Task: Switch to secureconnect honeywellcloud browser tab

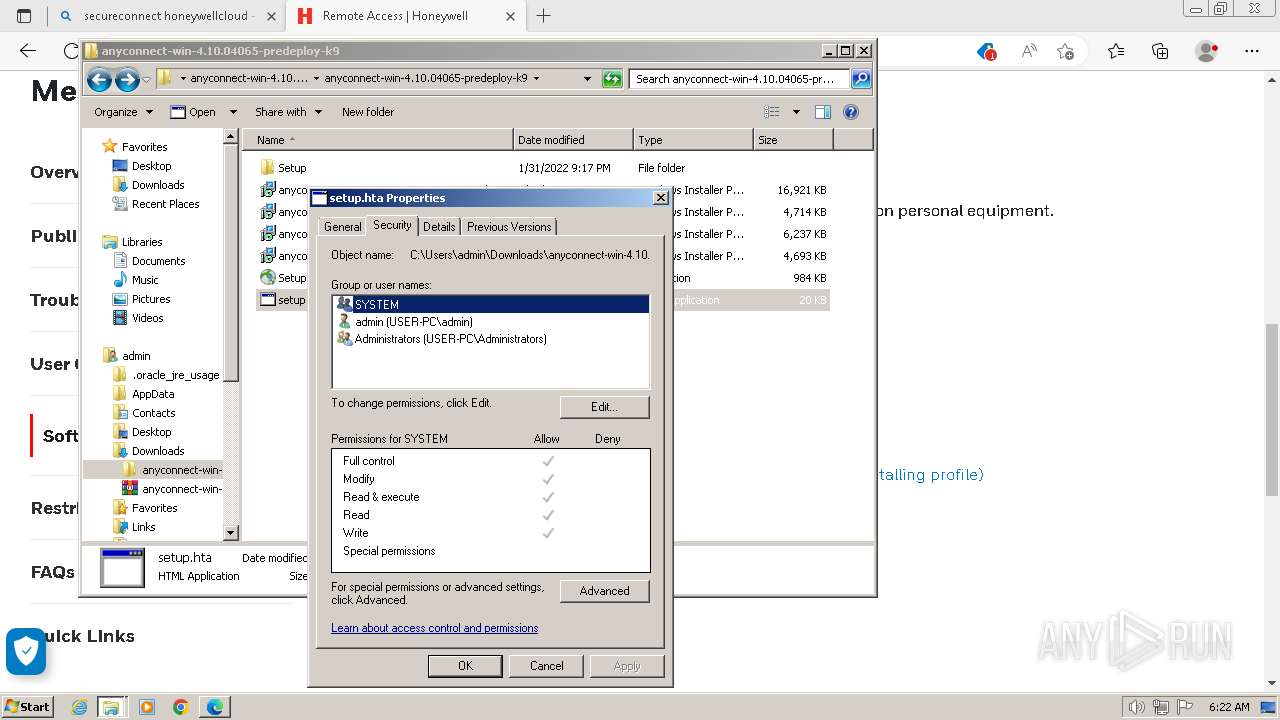Action: pyautogui.click(x=167, y=16)
